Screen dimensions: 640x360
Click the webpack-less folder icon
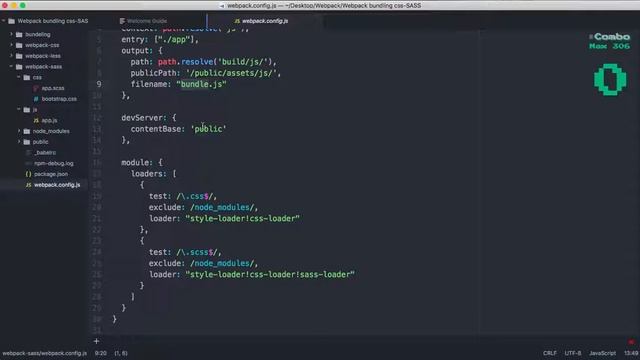(19, 56)
